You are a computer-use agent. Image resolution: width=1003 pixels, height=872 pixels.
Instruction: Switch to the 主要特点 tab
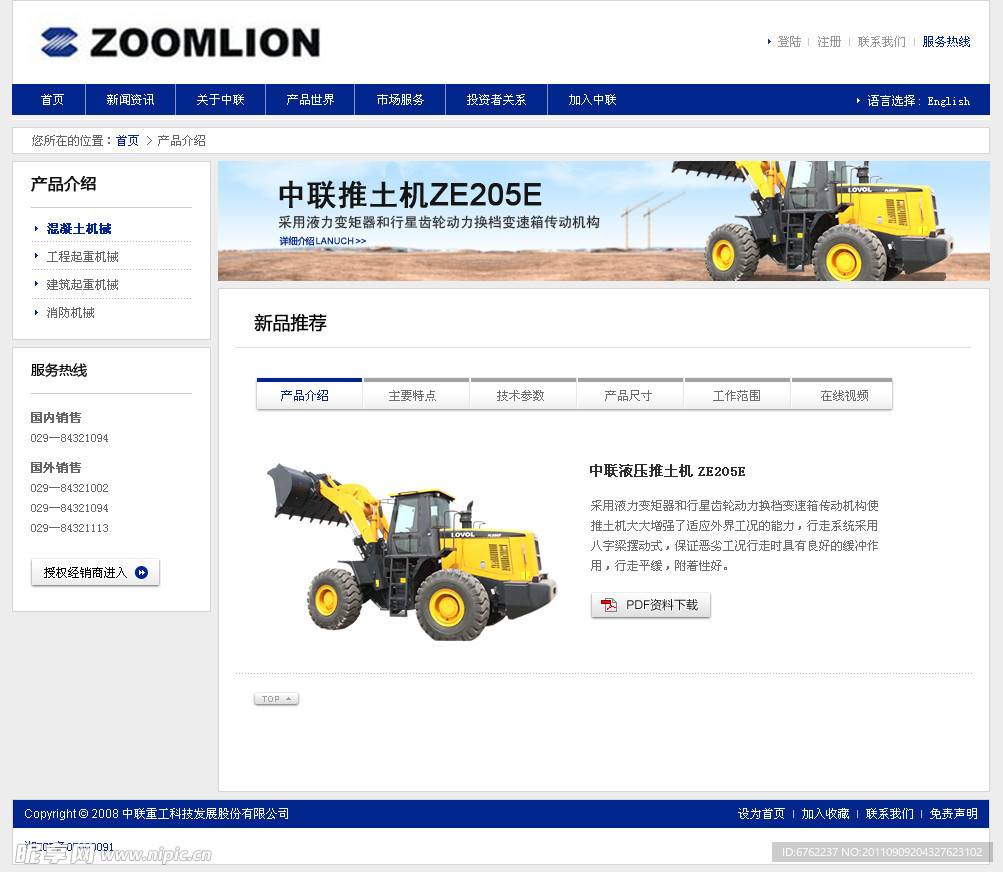[416, 395]
